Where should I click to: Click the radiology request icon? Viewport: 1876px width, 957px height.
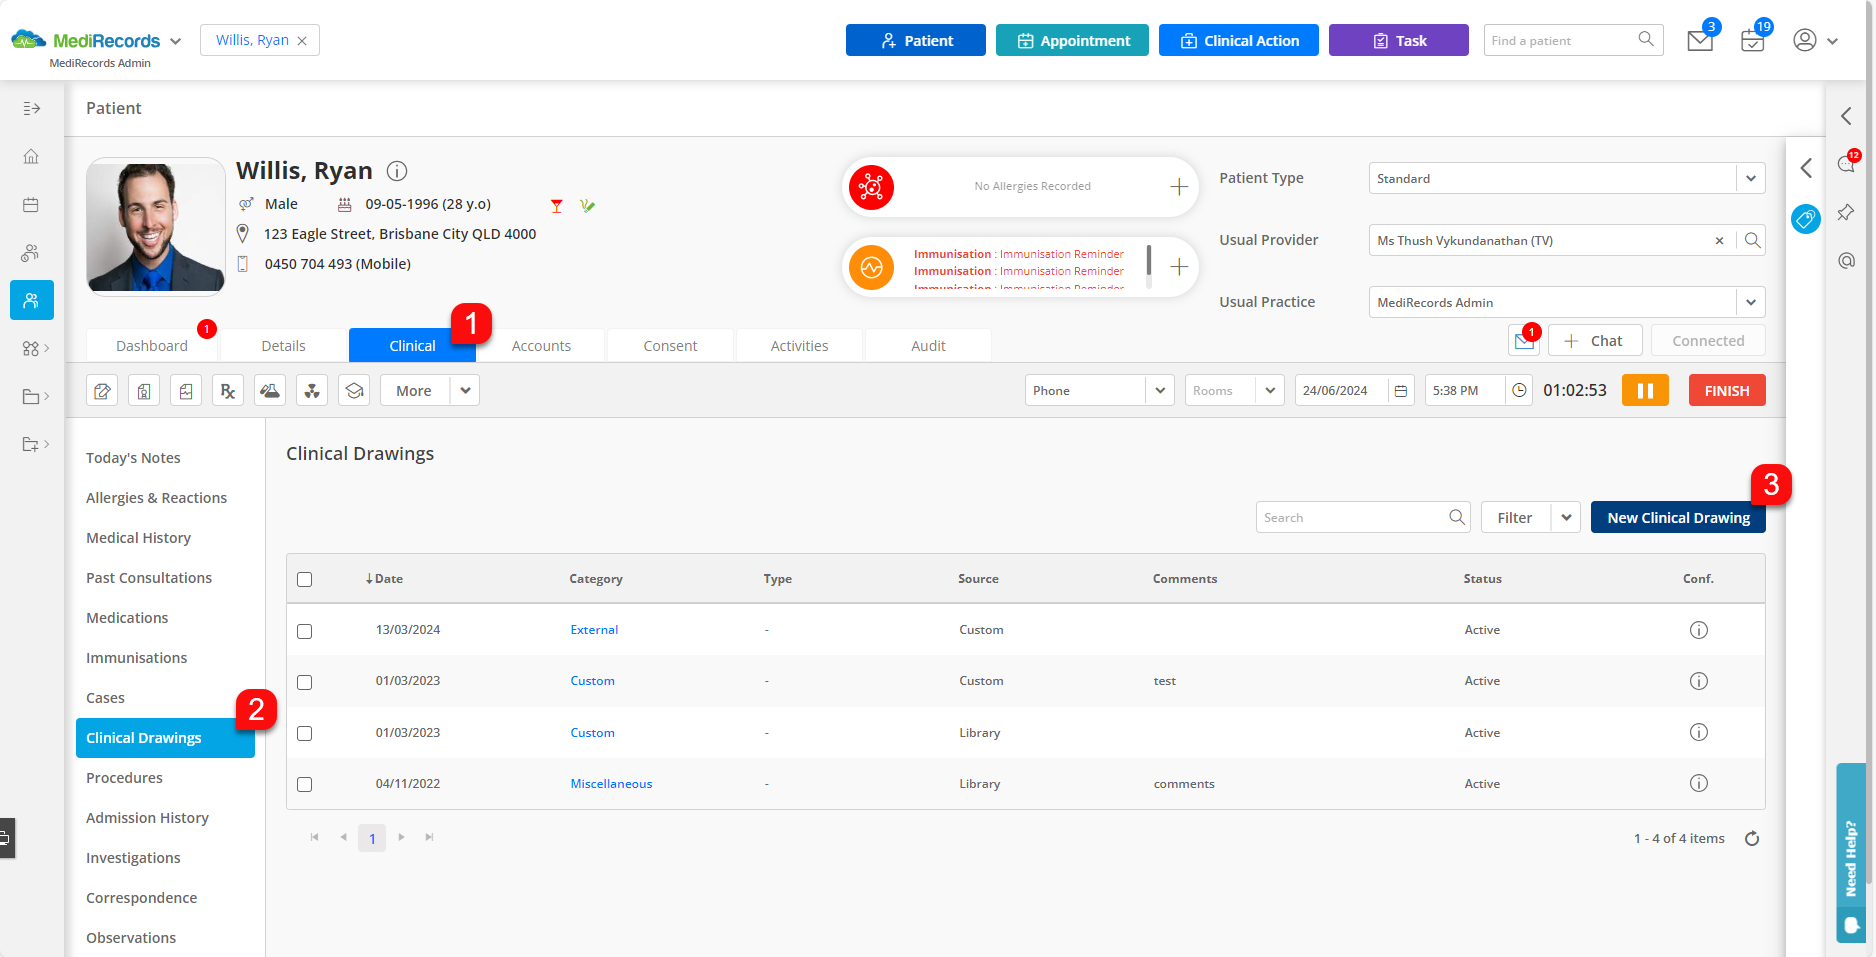point(311,390)
